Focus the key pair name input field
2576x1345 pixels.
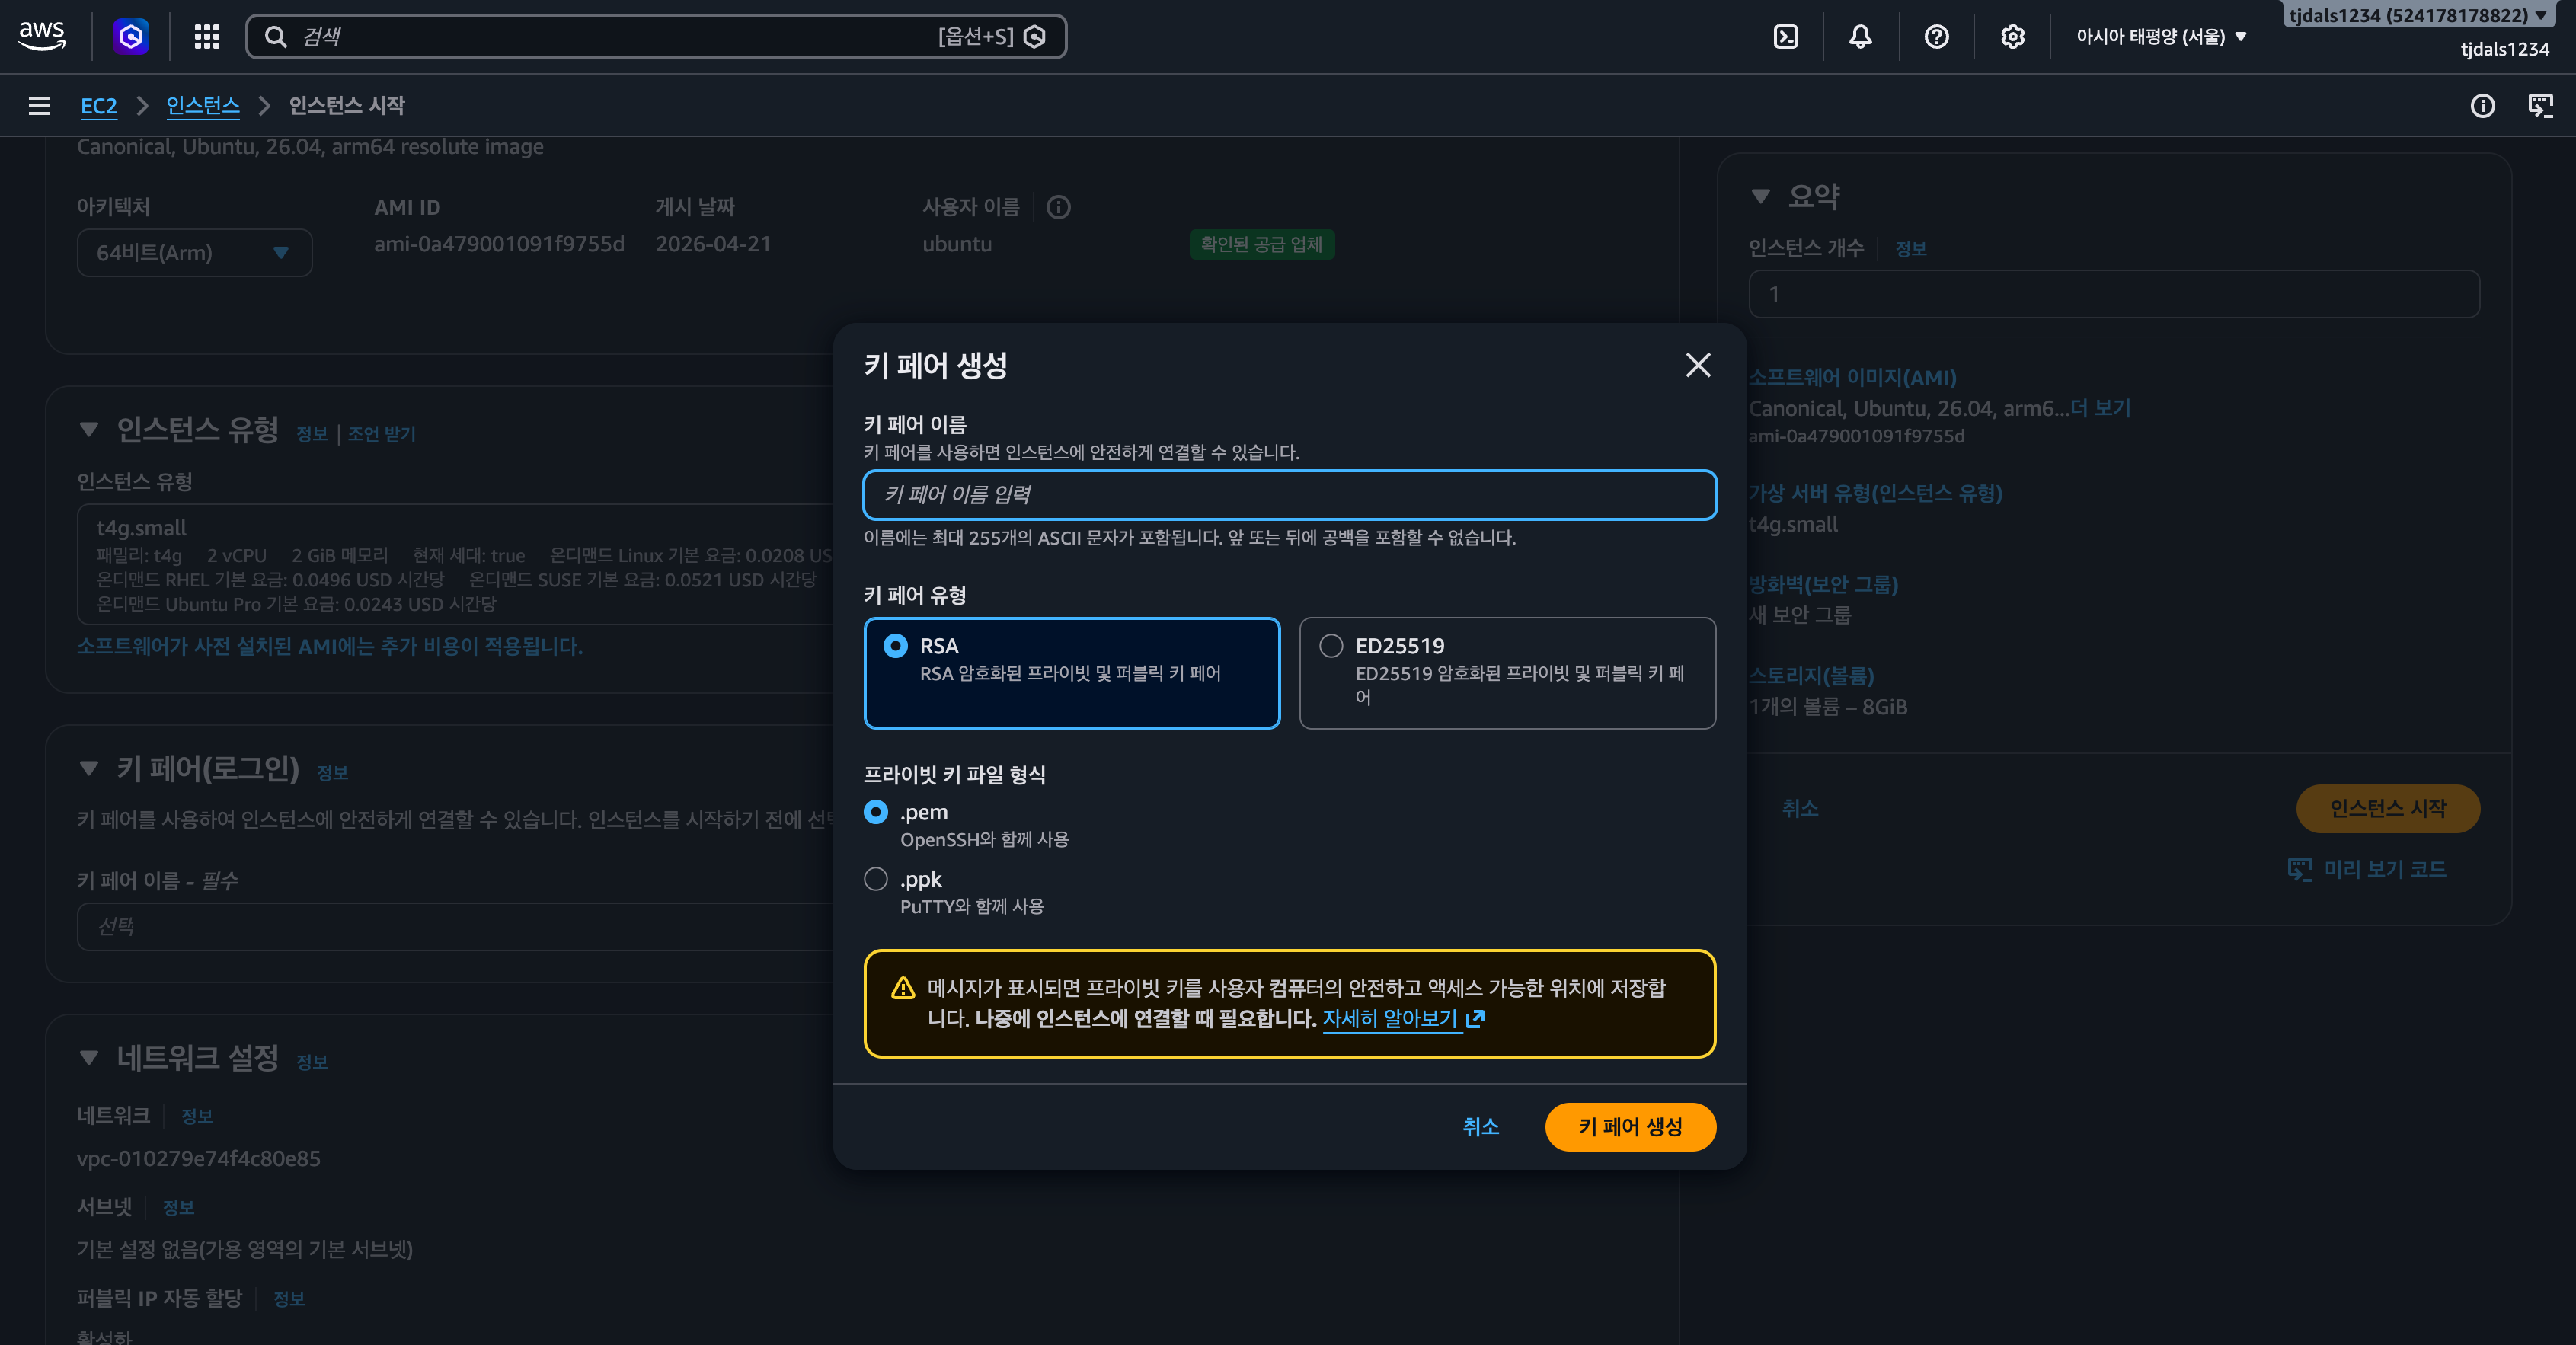click(x=1289, y=494)
